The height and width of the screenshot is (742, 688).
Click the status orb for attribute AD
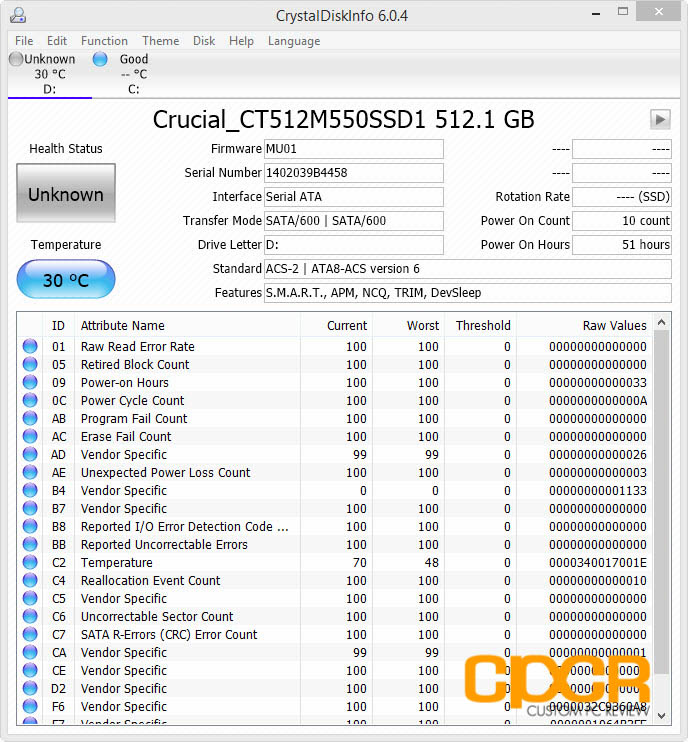pos(30,454)
